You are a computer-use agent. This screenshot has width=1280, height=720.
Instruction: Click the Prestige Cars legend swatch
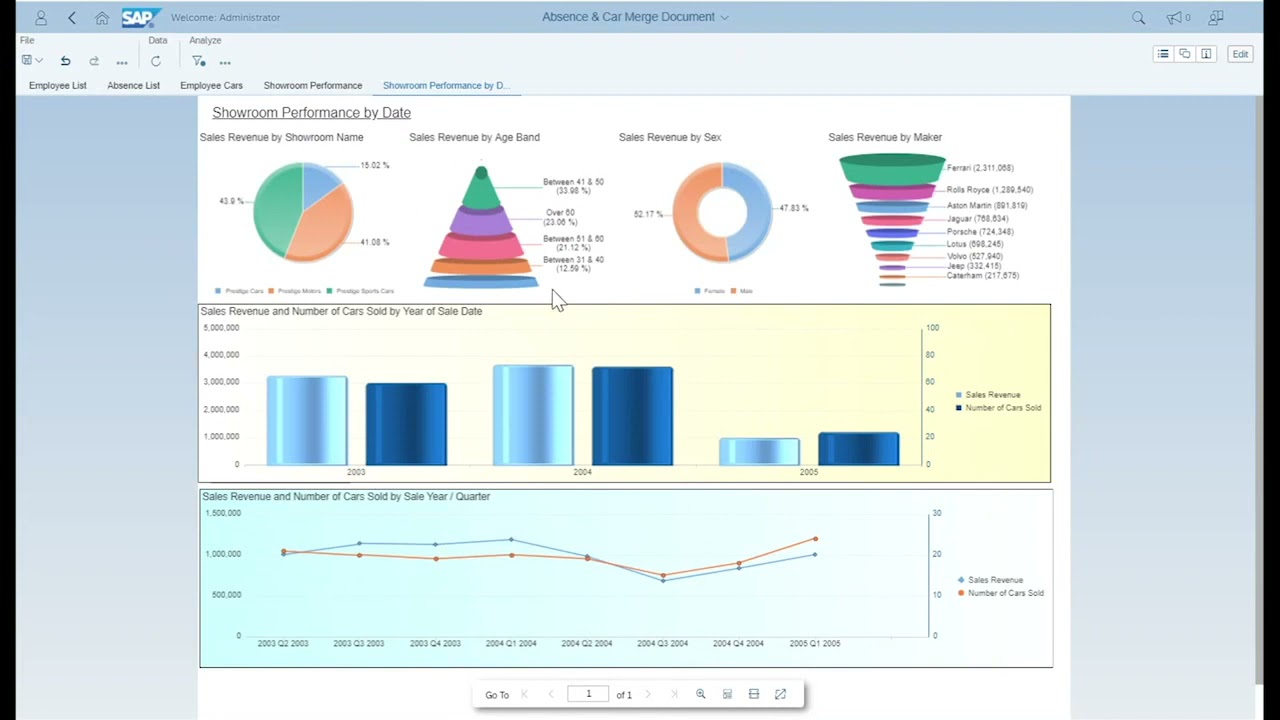[218, 291]
